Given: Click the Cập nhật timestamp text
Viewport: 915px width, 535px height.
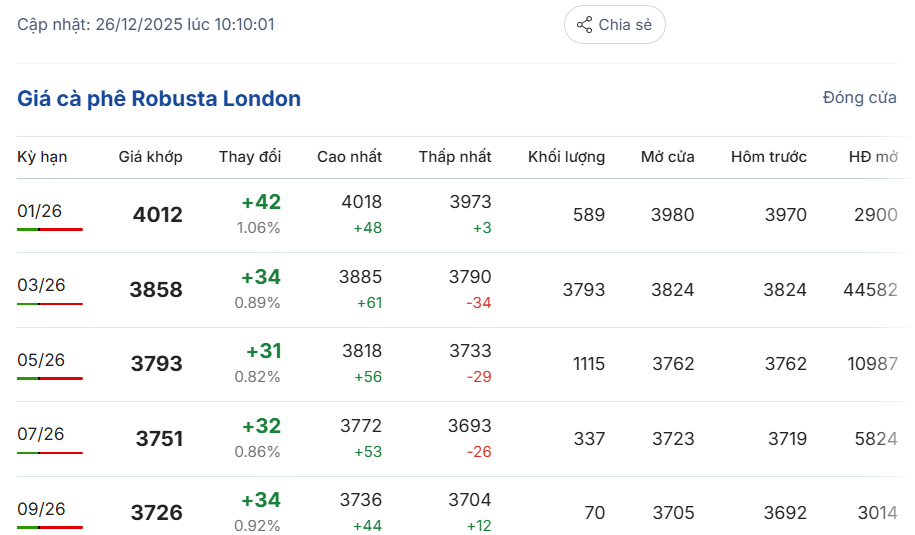Looking at the screenshot, I should coord(146,24).
